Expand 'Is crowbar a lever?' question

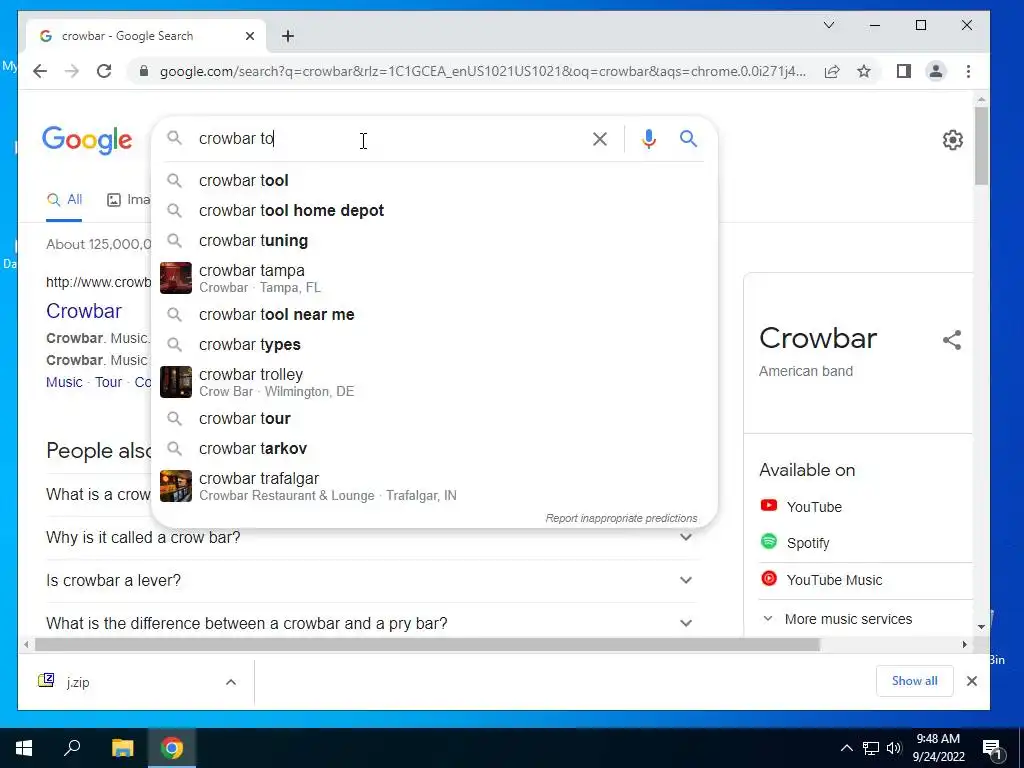pos(371,581)
